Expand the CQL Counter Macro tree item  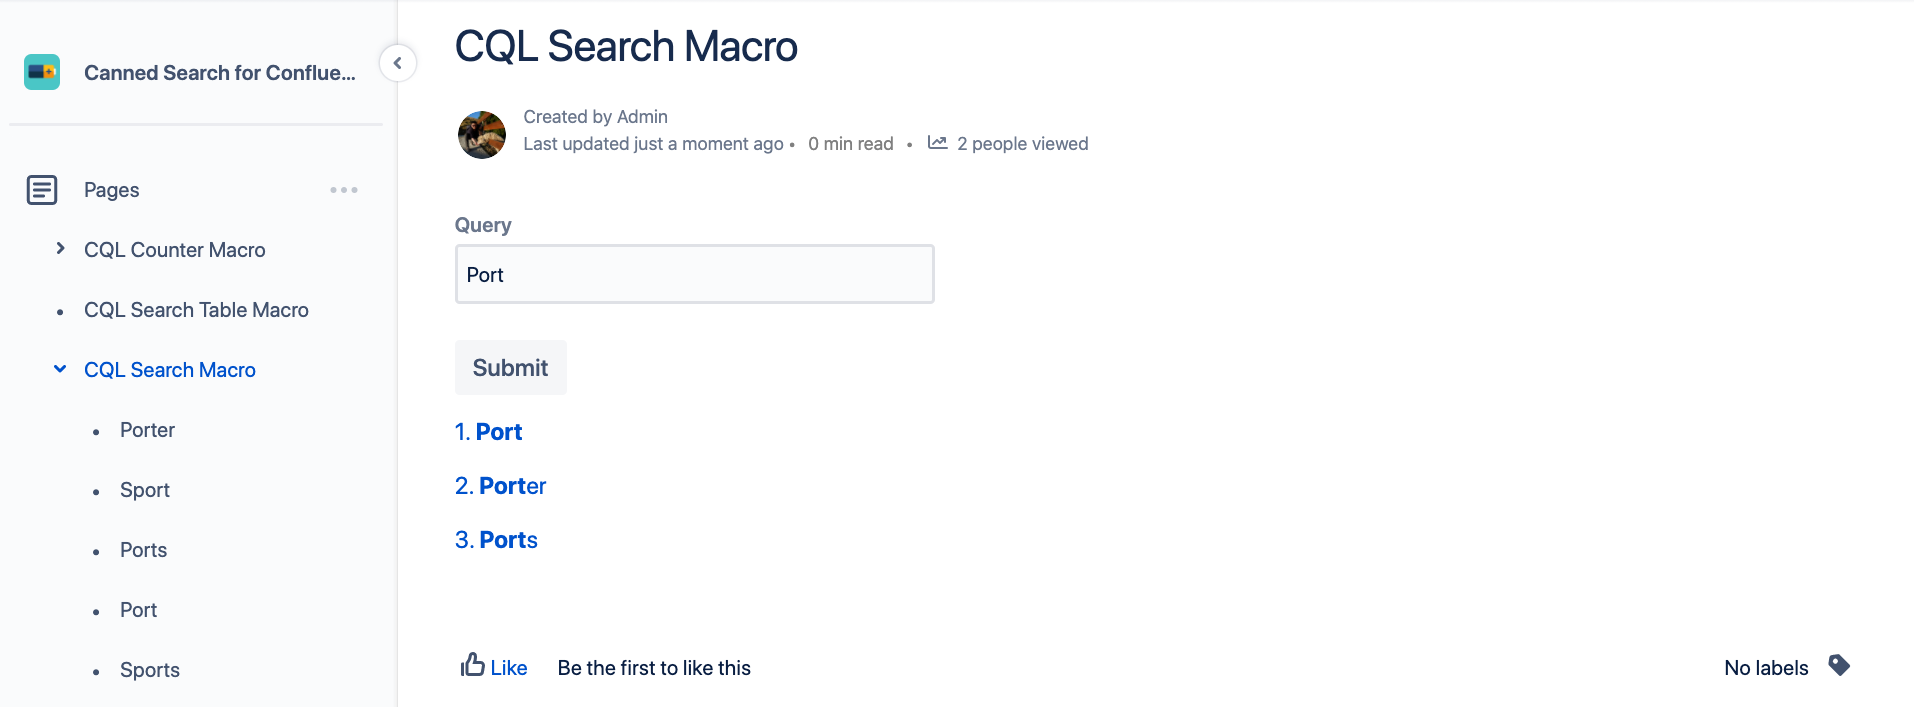[61, 249]
